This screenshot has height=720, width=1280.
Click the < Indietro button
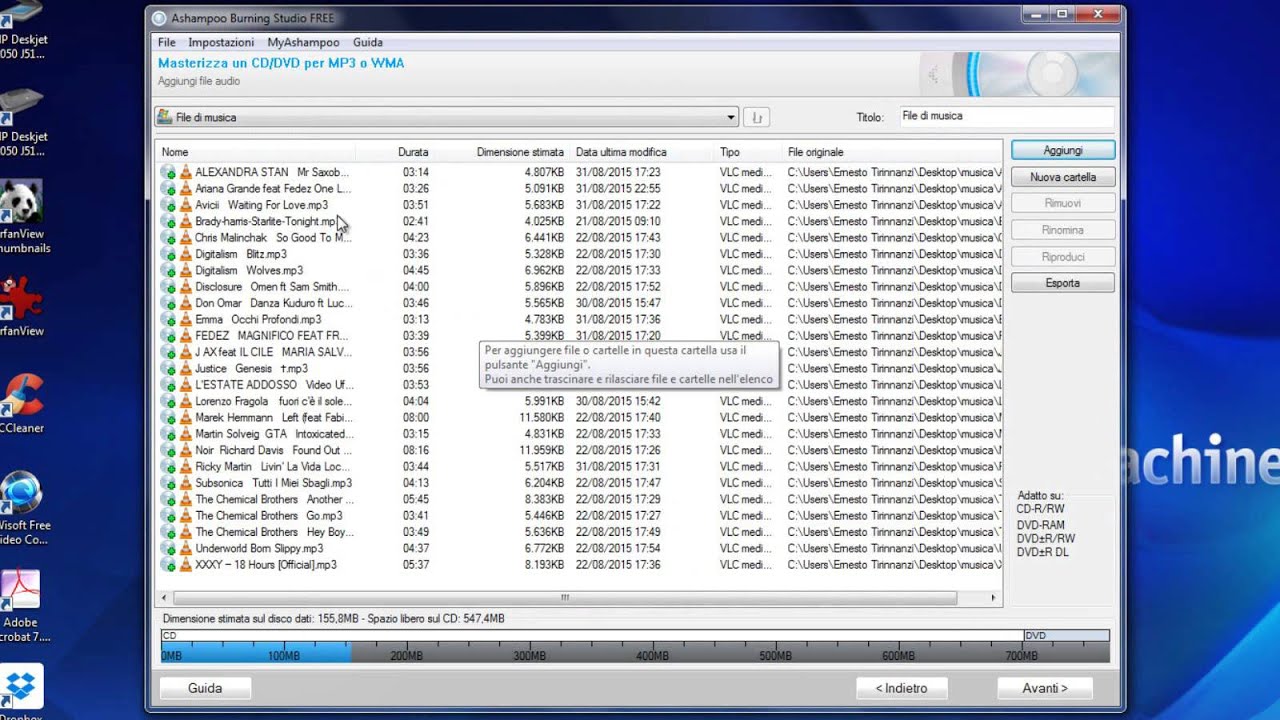(x=902, y=688)
